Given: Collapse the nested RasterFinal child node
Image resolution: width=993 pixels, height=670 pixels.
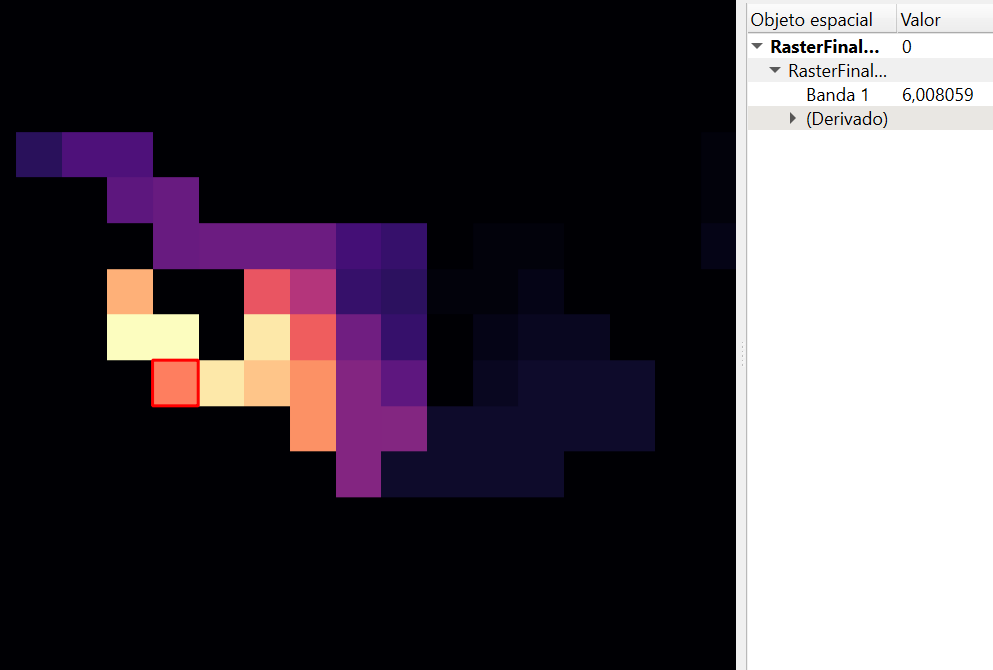Looking at the screenshot, I should point(775,71).
